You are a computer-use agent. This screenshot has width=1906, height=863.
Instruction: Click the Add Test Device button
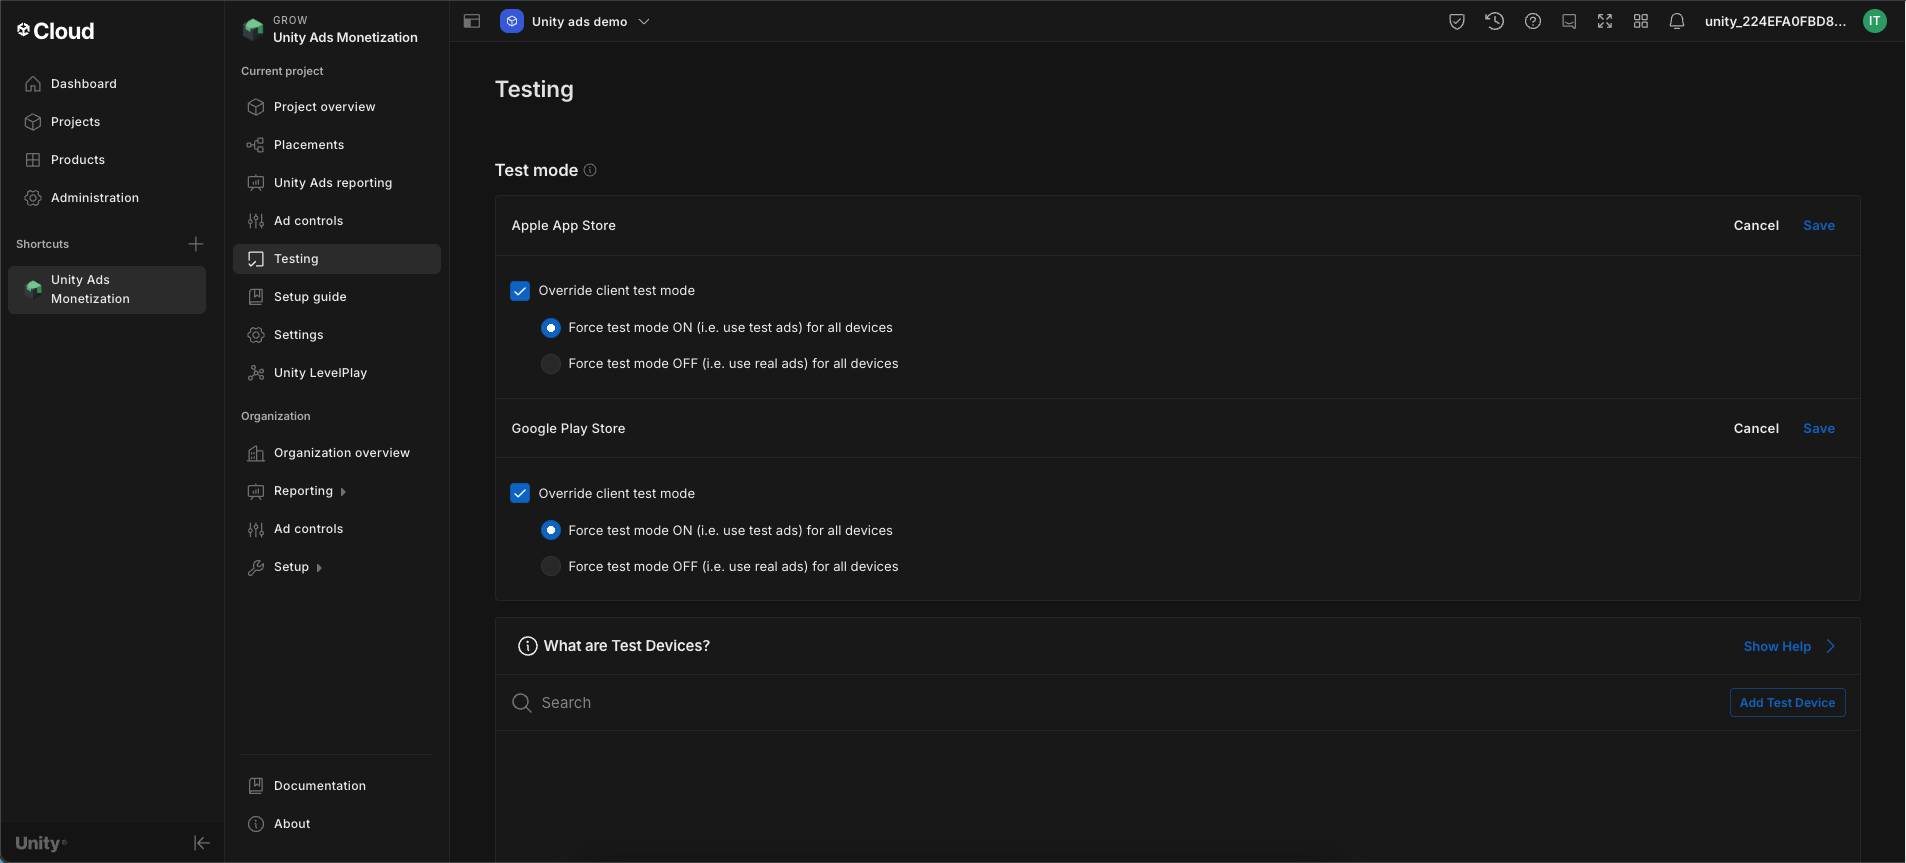click(x=1787, y=703)
